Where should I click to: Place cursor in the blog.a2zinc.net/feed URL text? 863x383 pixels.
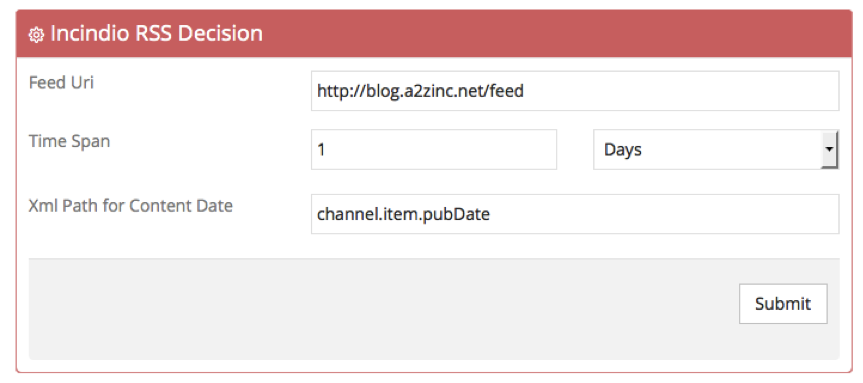pyautogui.click(x=420, y=91)
